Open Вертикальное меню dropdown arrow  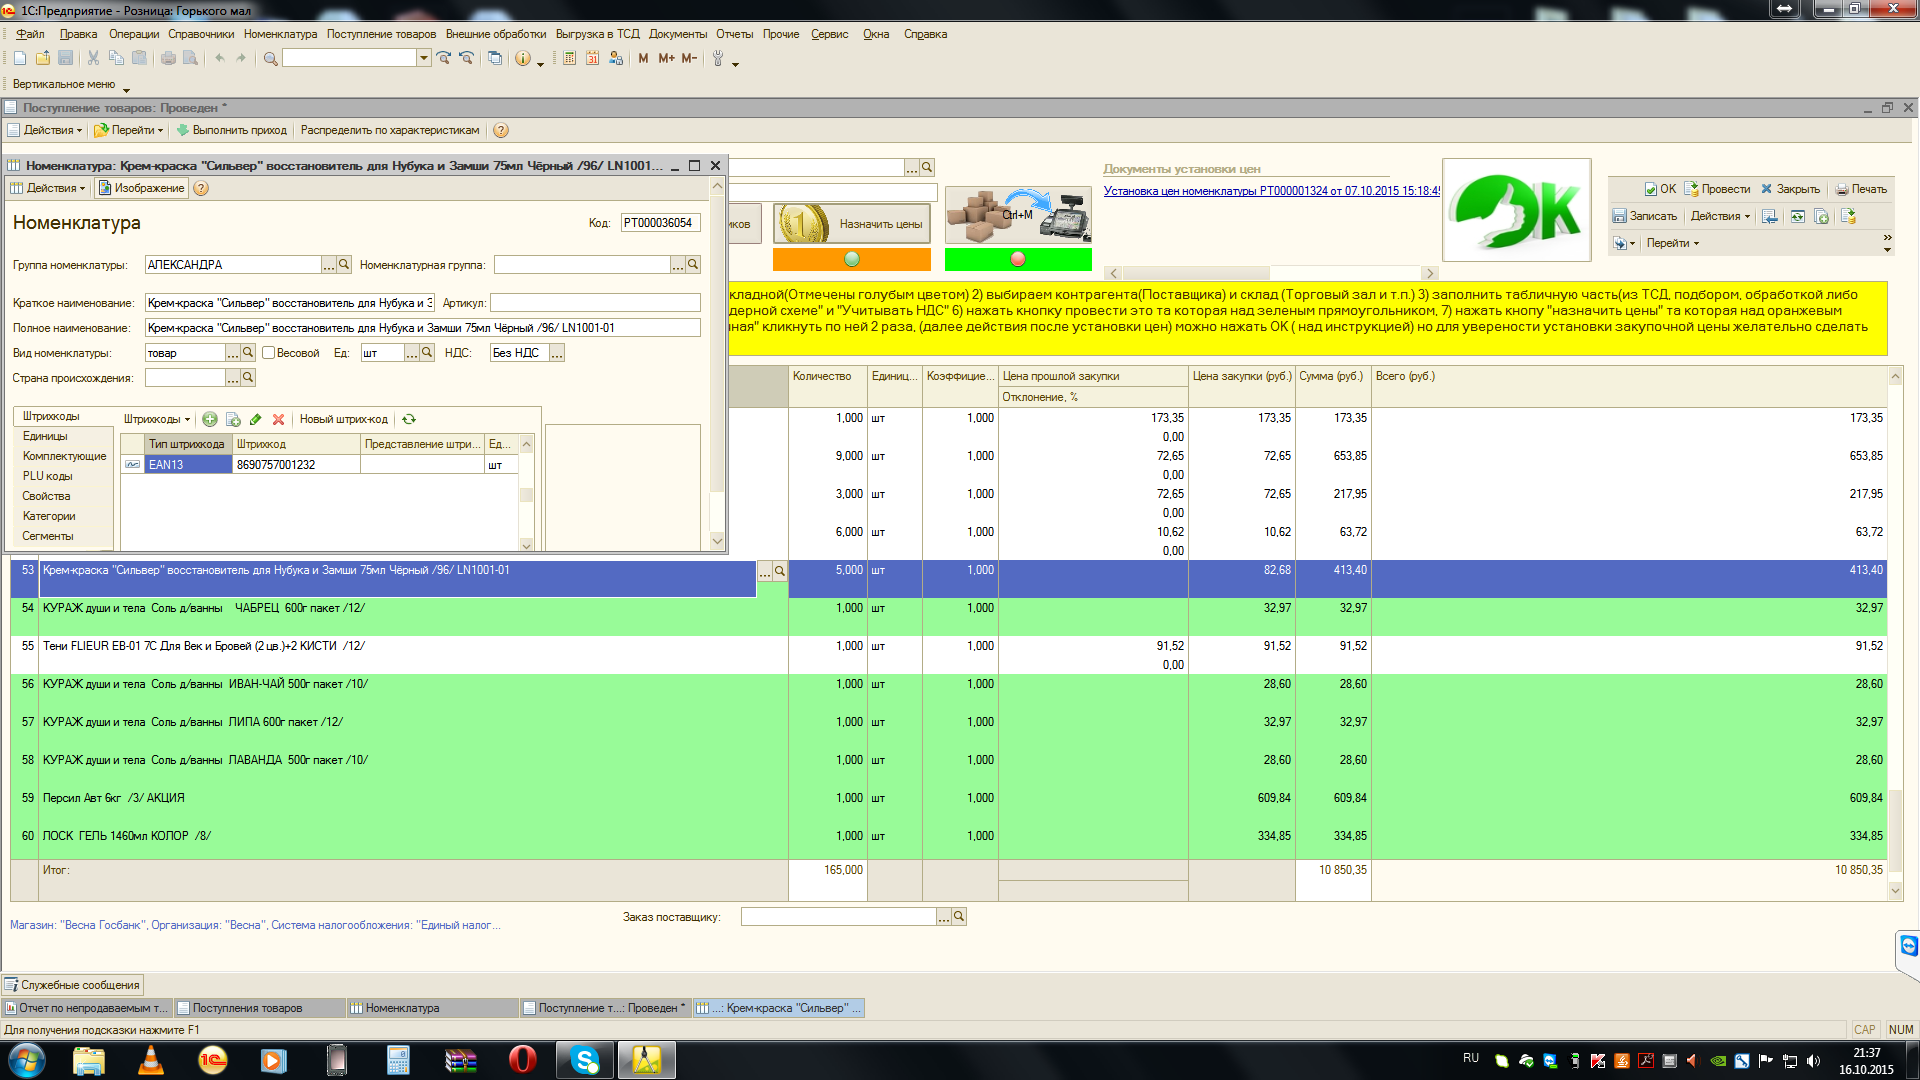click(126, 89)
